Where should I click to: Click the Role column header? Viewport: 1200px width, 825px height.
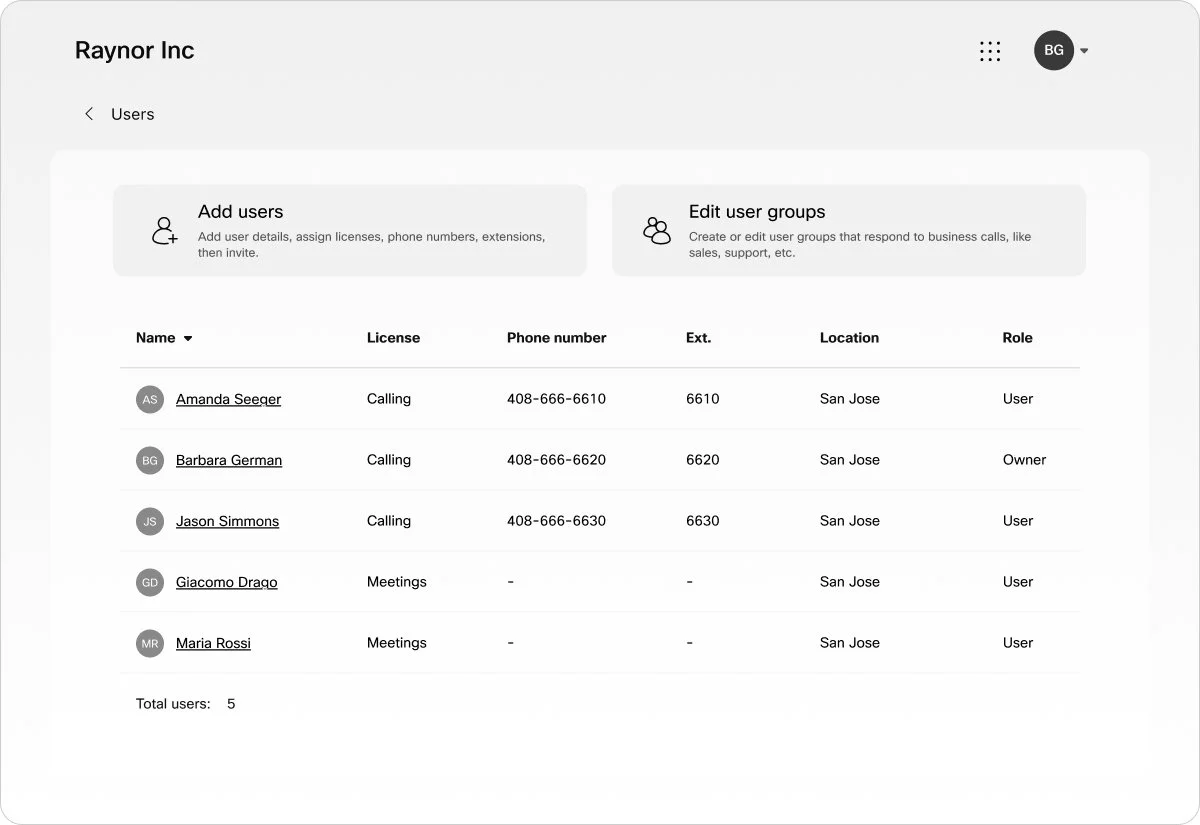1018,338
